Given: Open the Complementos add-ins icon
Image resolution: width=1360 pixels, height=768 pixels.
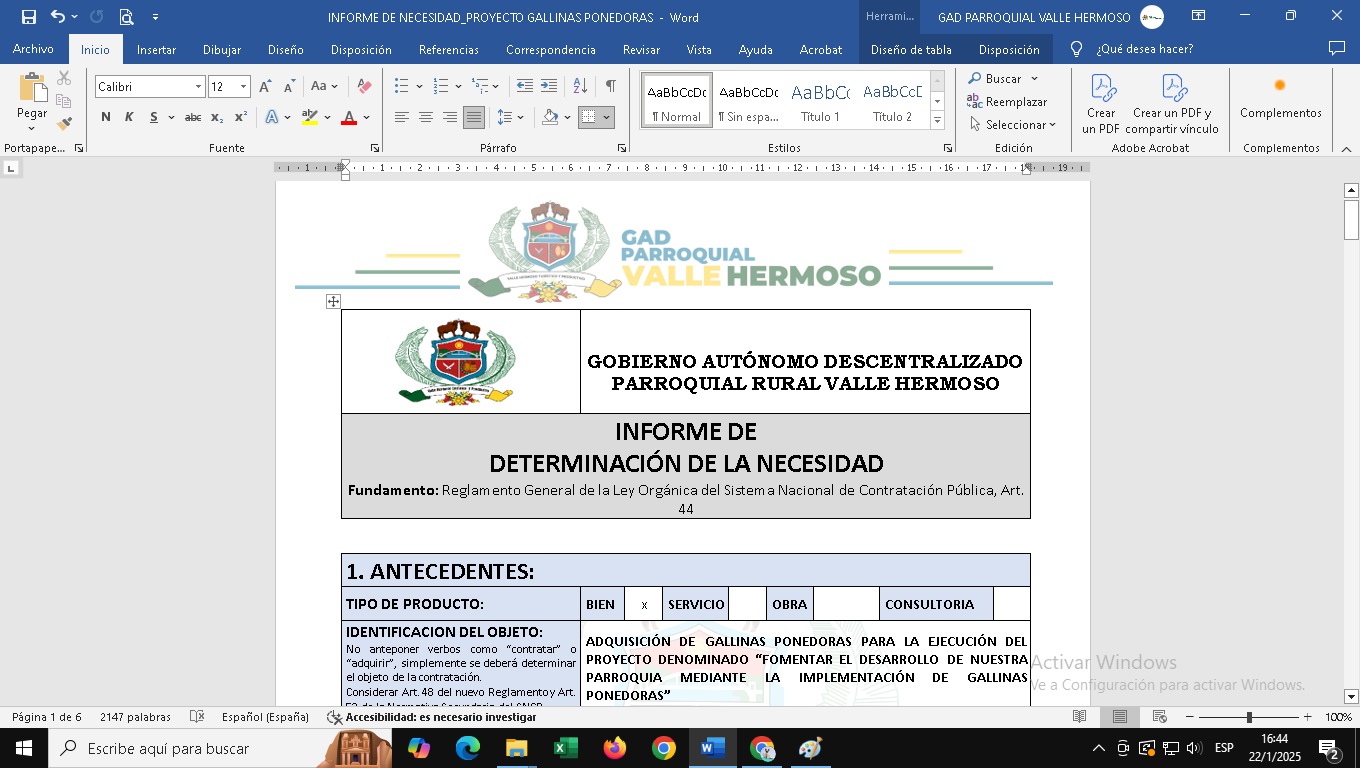Looking at the screenshot, I should click(x=1280, y=97).
